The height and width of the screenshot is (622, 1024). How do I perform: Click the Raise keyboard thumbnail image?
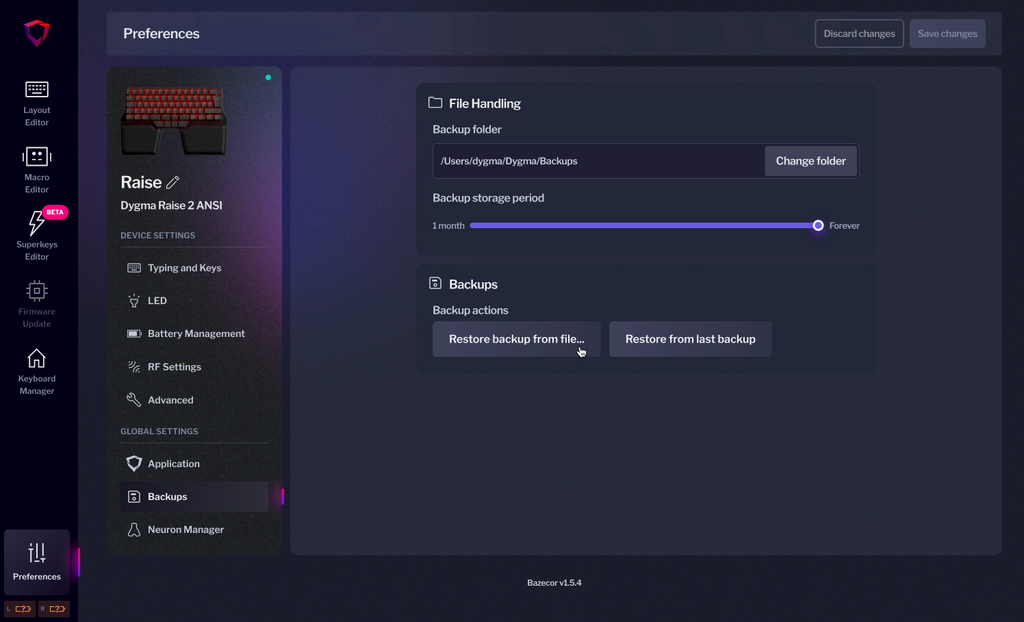(x=173, y=119)
